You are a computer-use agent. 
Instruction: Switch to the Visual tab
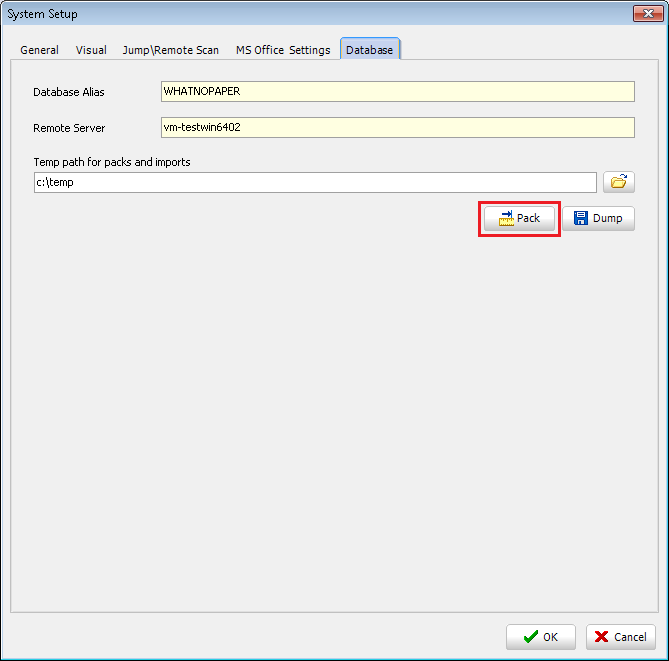point(91,50)
